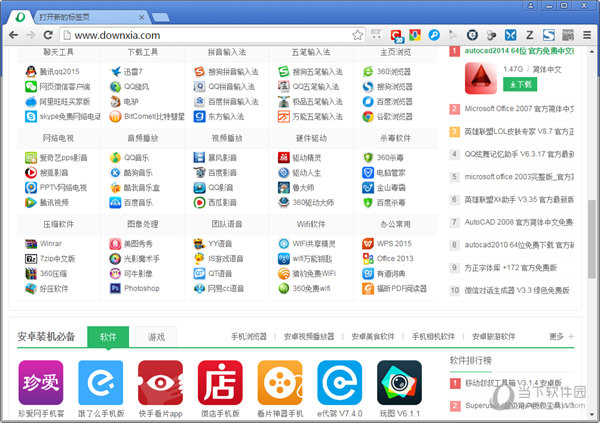The height and width of the screenshot is (423, 600).
Task: Click the 搜狗拼音输入法 link
Action: point(233,72)
